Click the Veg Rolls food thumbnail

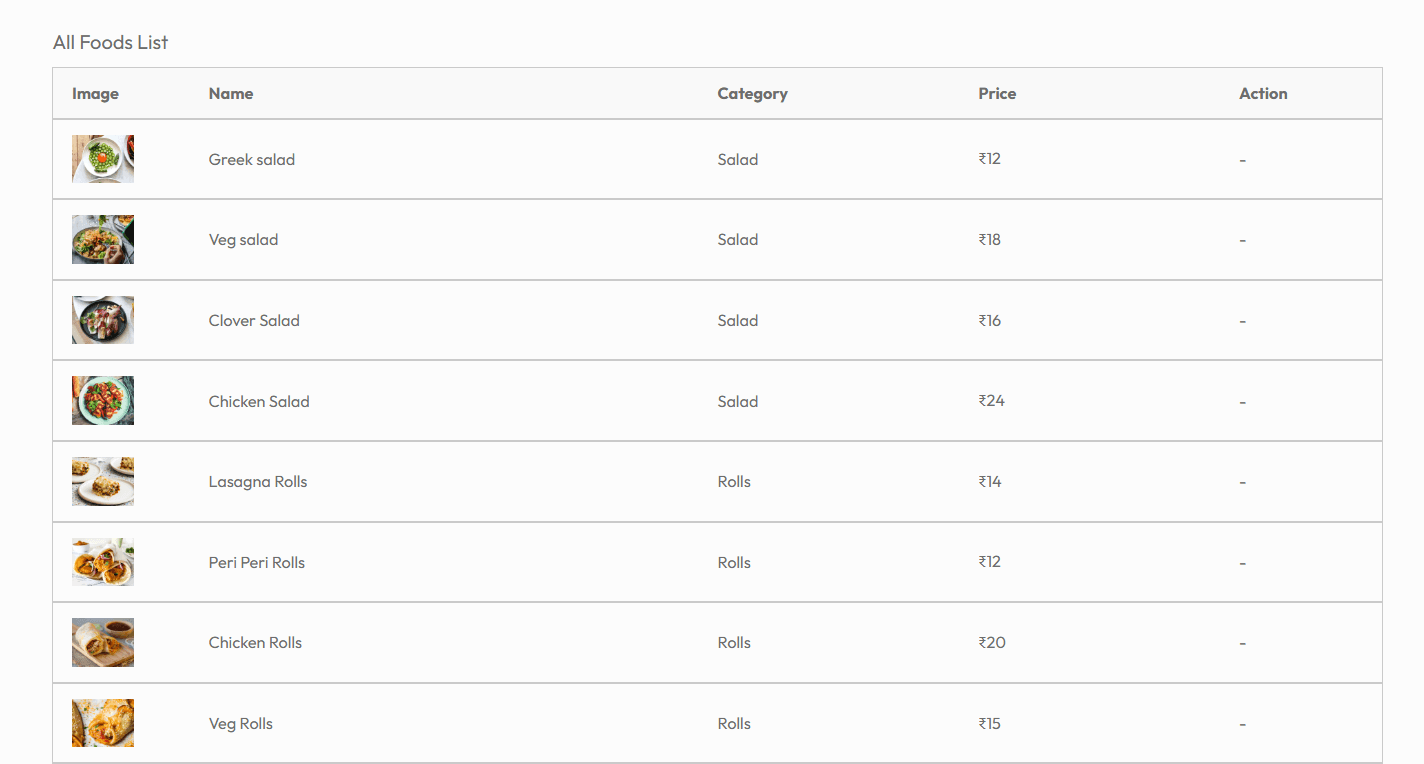click(103, 723)
